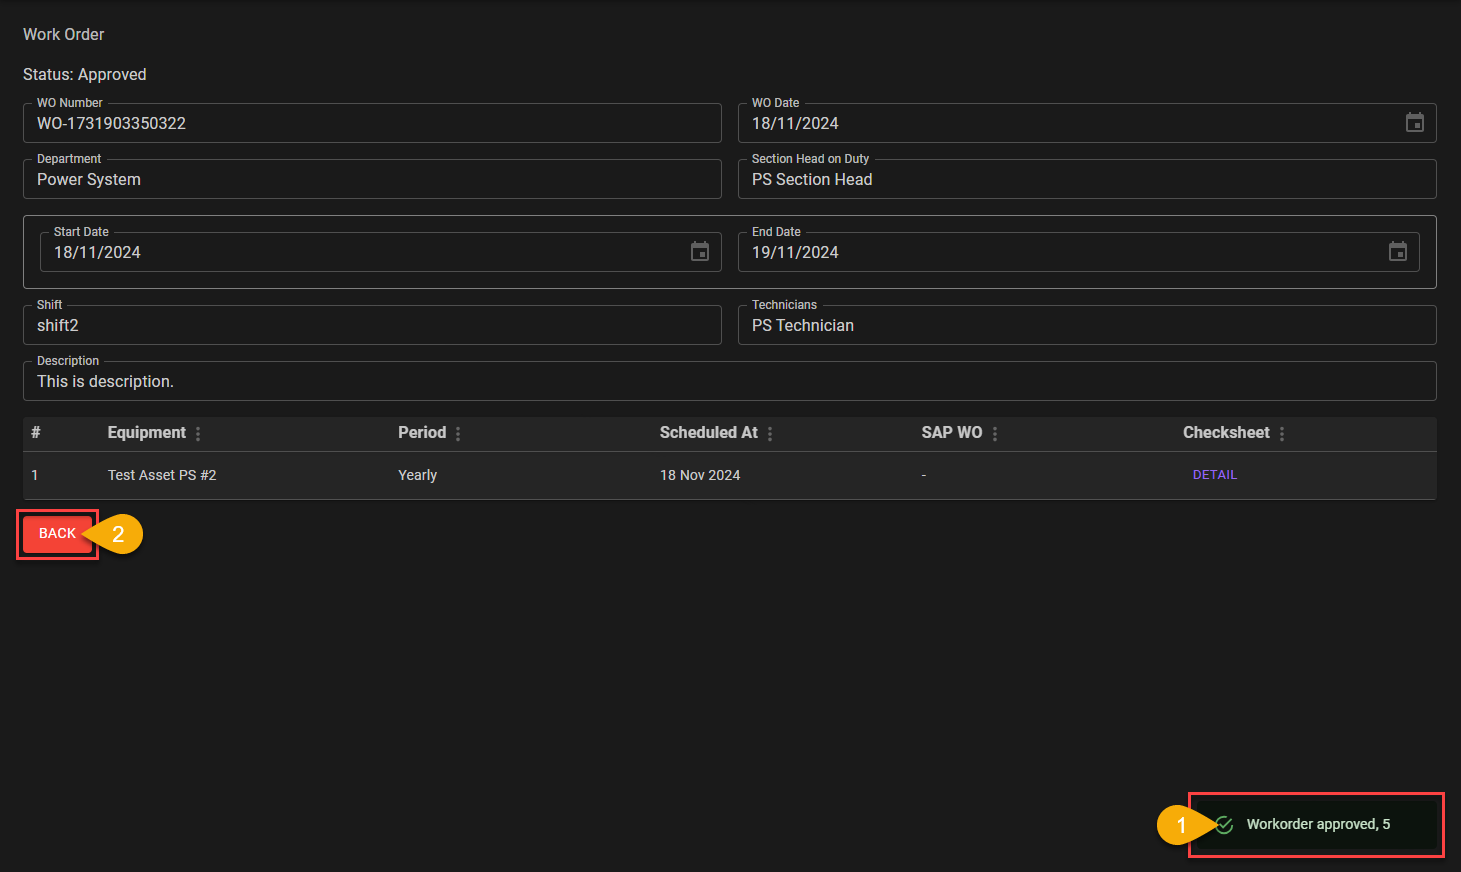Click into the Description text field
Screen dimensions: 1461x872
coord(729,382)
